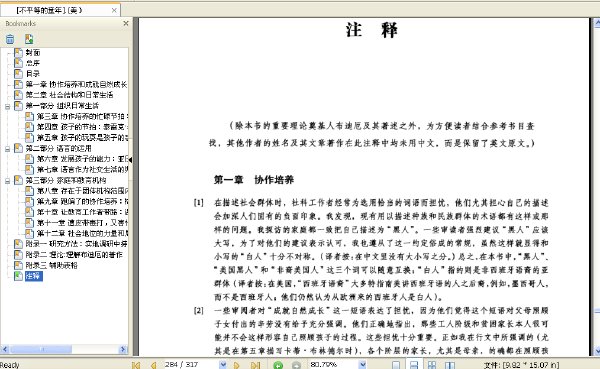
Task: Select the highlighted 注释 bookmark
Action: [34, 276]
